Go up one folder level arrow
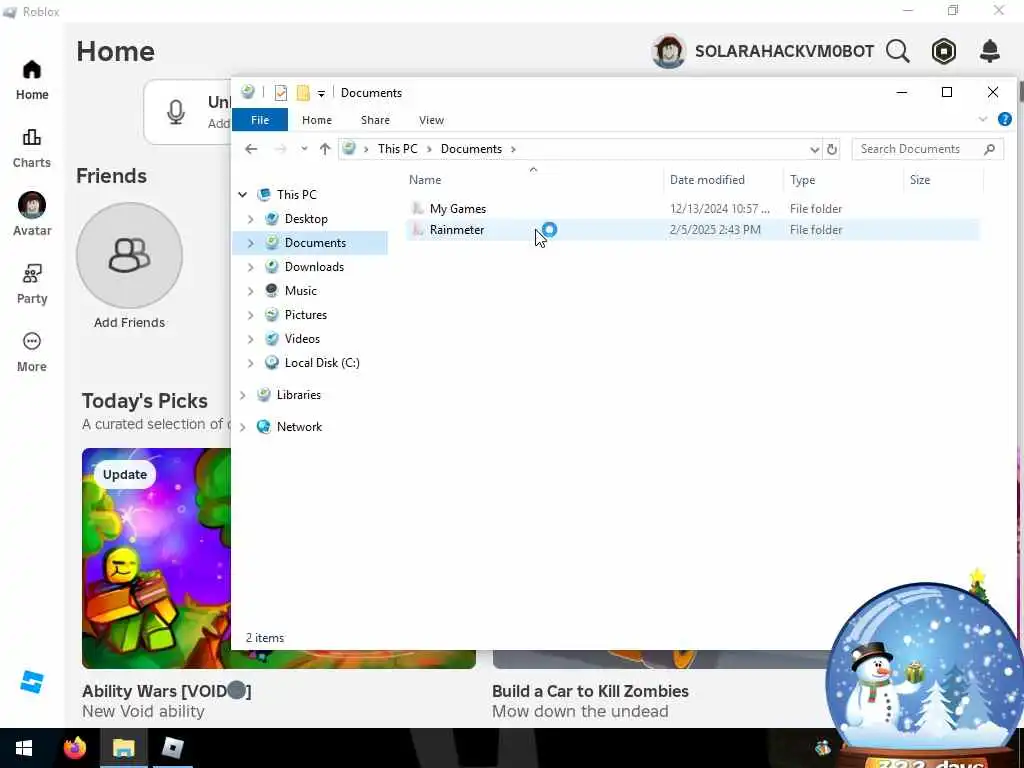1024x768 pixels. [325, 149]
